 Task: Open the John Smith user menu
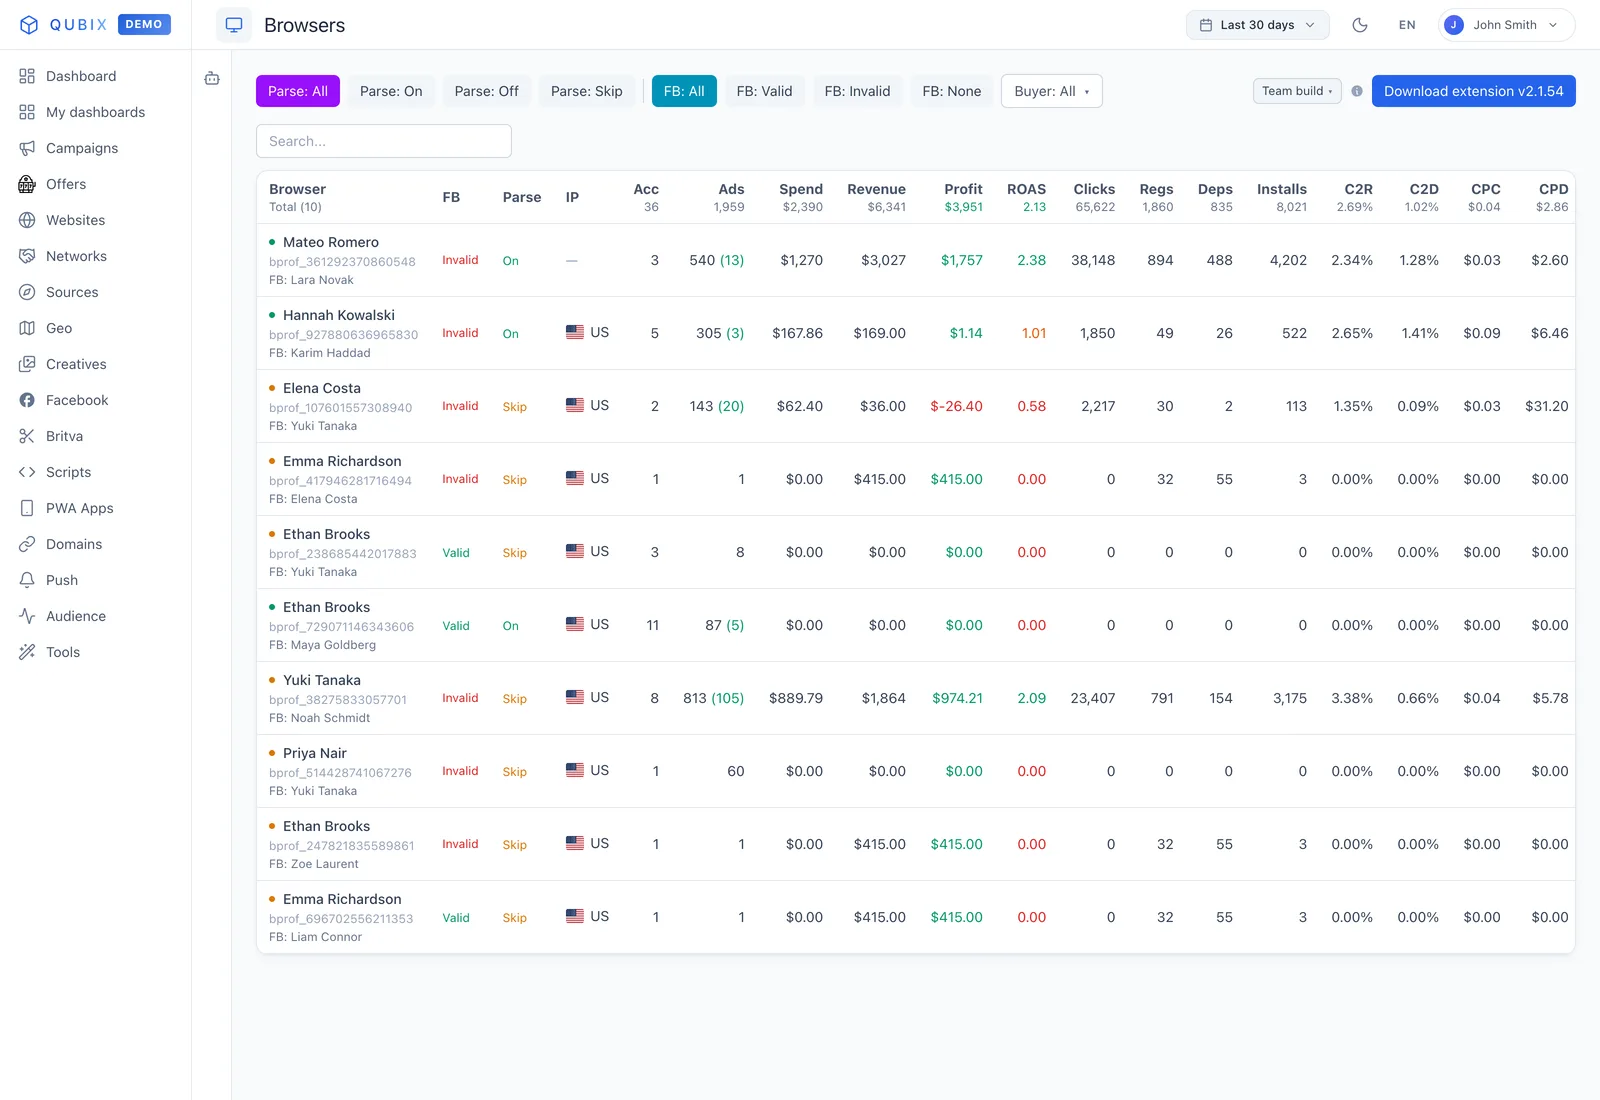point(1507,25)
